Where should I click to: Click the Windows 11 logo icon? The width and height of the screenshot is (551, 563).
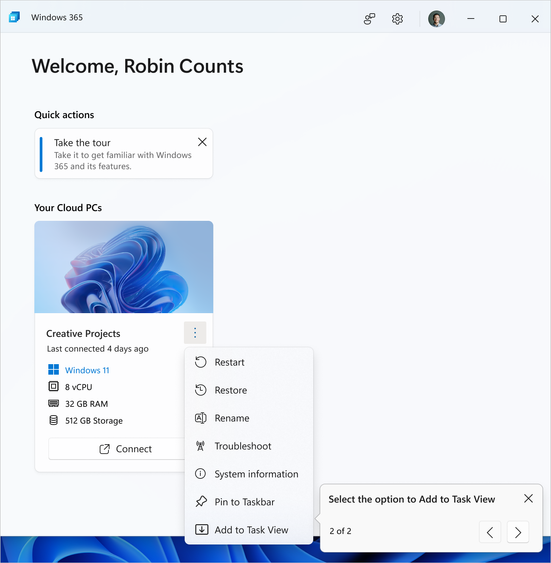point(53,369)
